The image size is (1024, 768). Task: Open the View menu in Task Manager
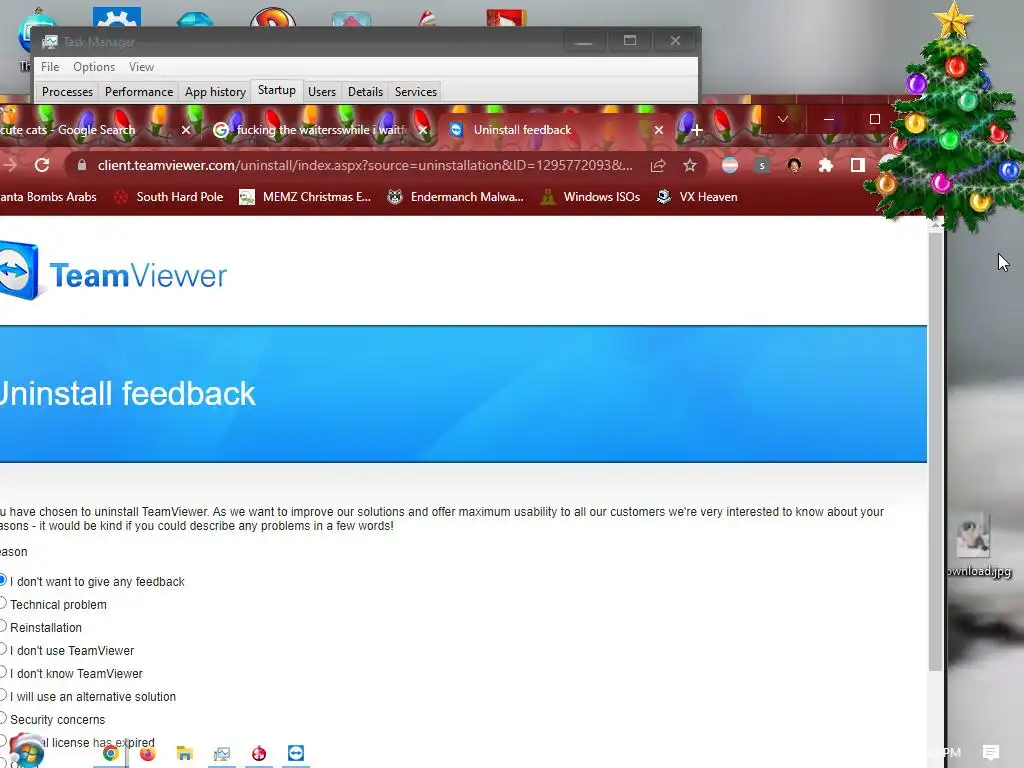point(141,67)
